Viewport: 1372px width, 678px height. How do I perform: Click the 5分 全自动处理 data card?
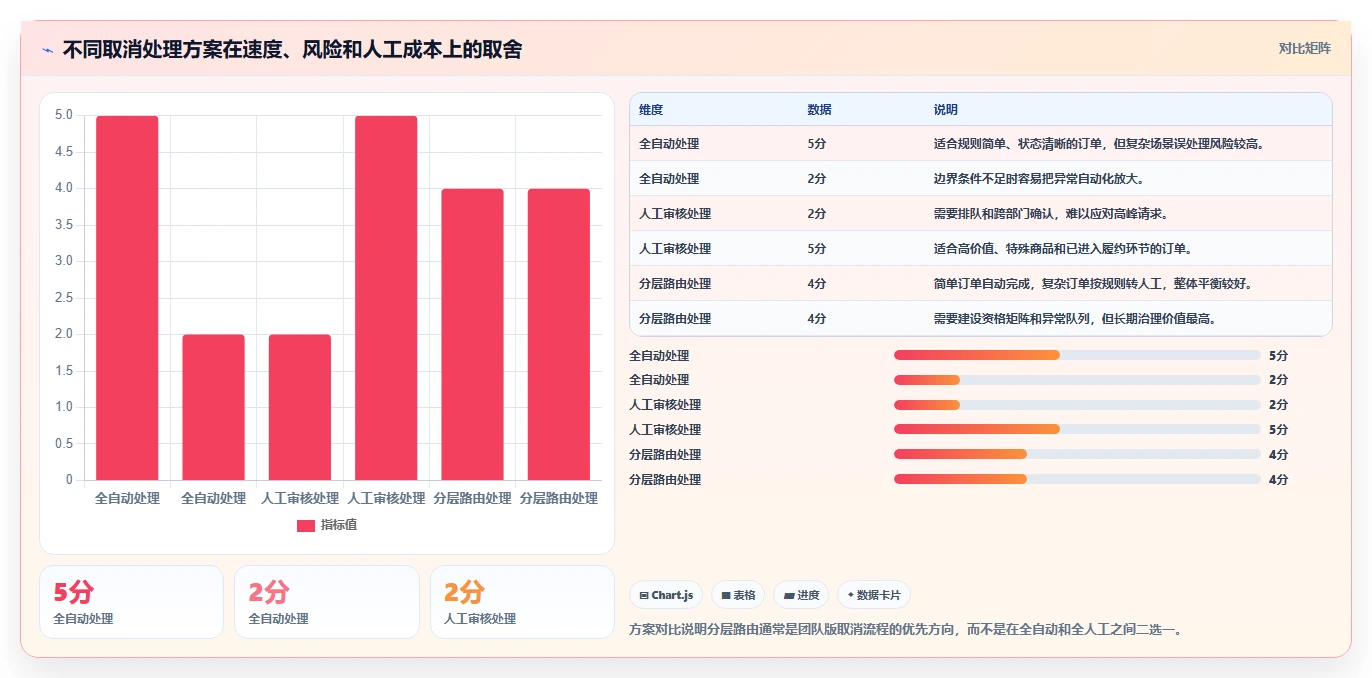[x=131, y=602]
